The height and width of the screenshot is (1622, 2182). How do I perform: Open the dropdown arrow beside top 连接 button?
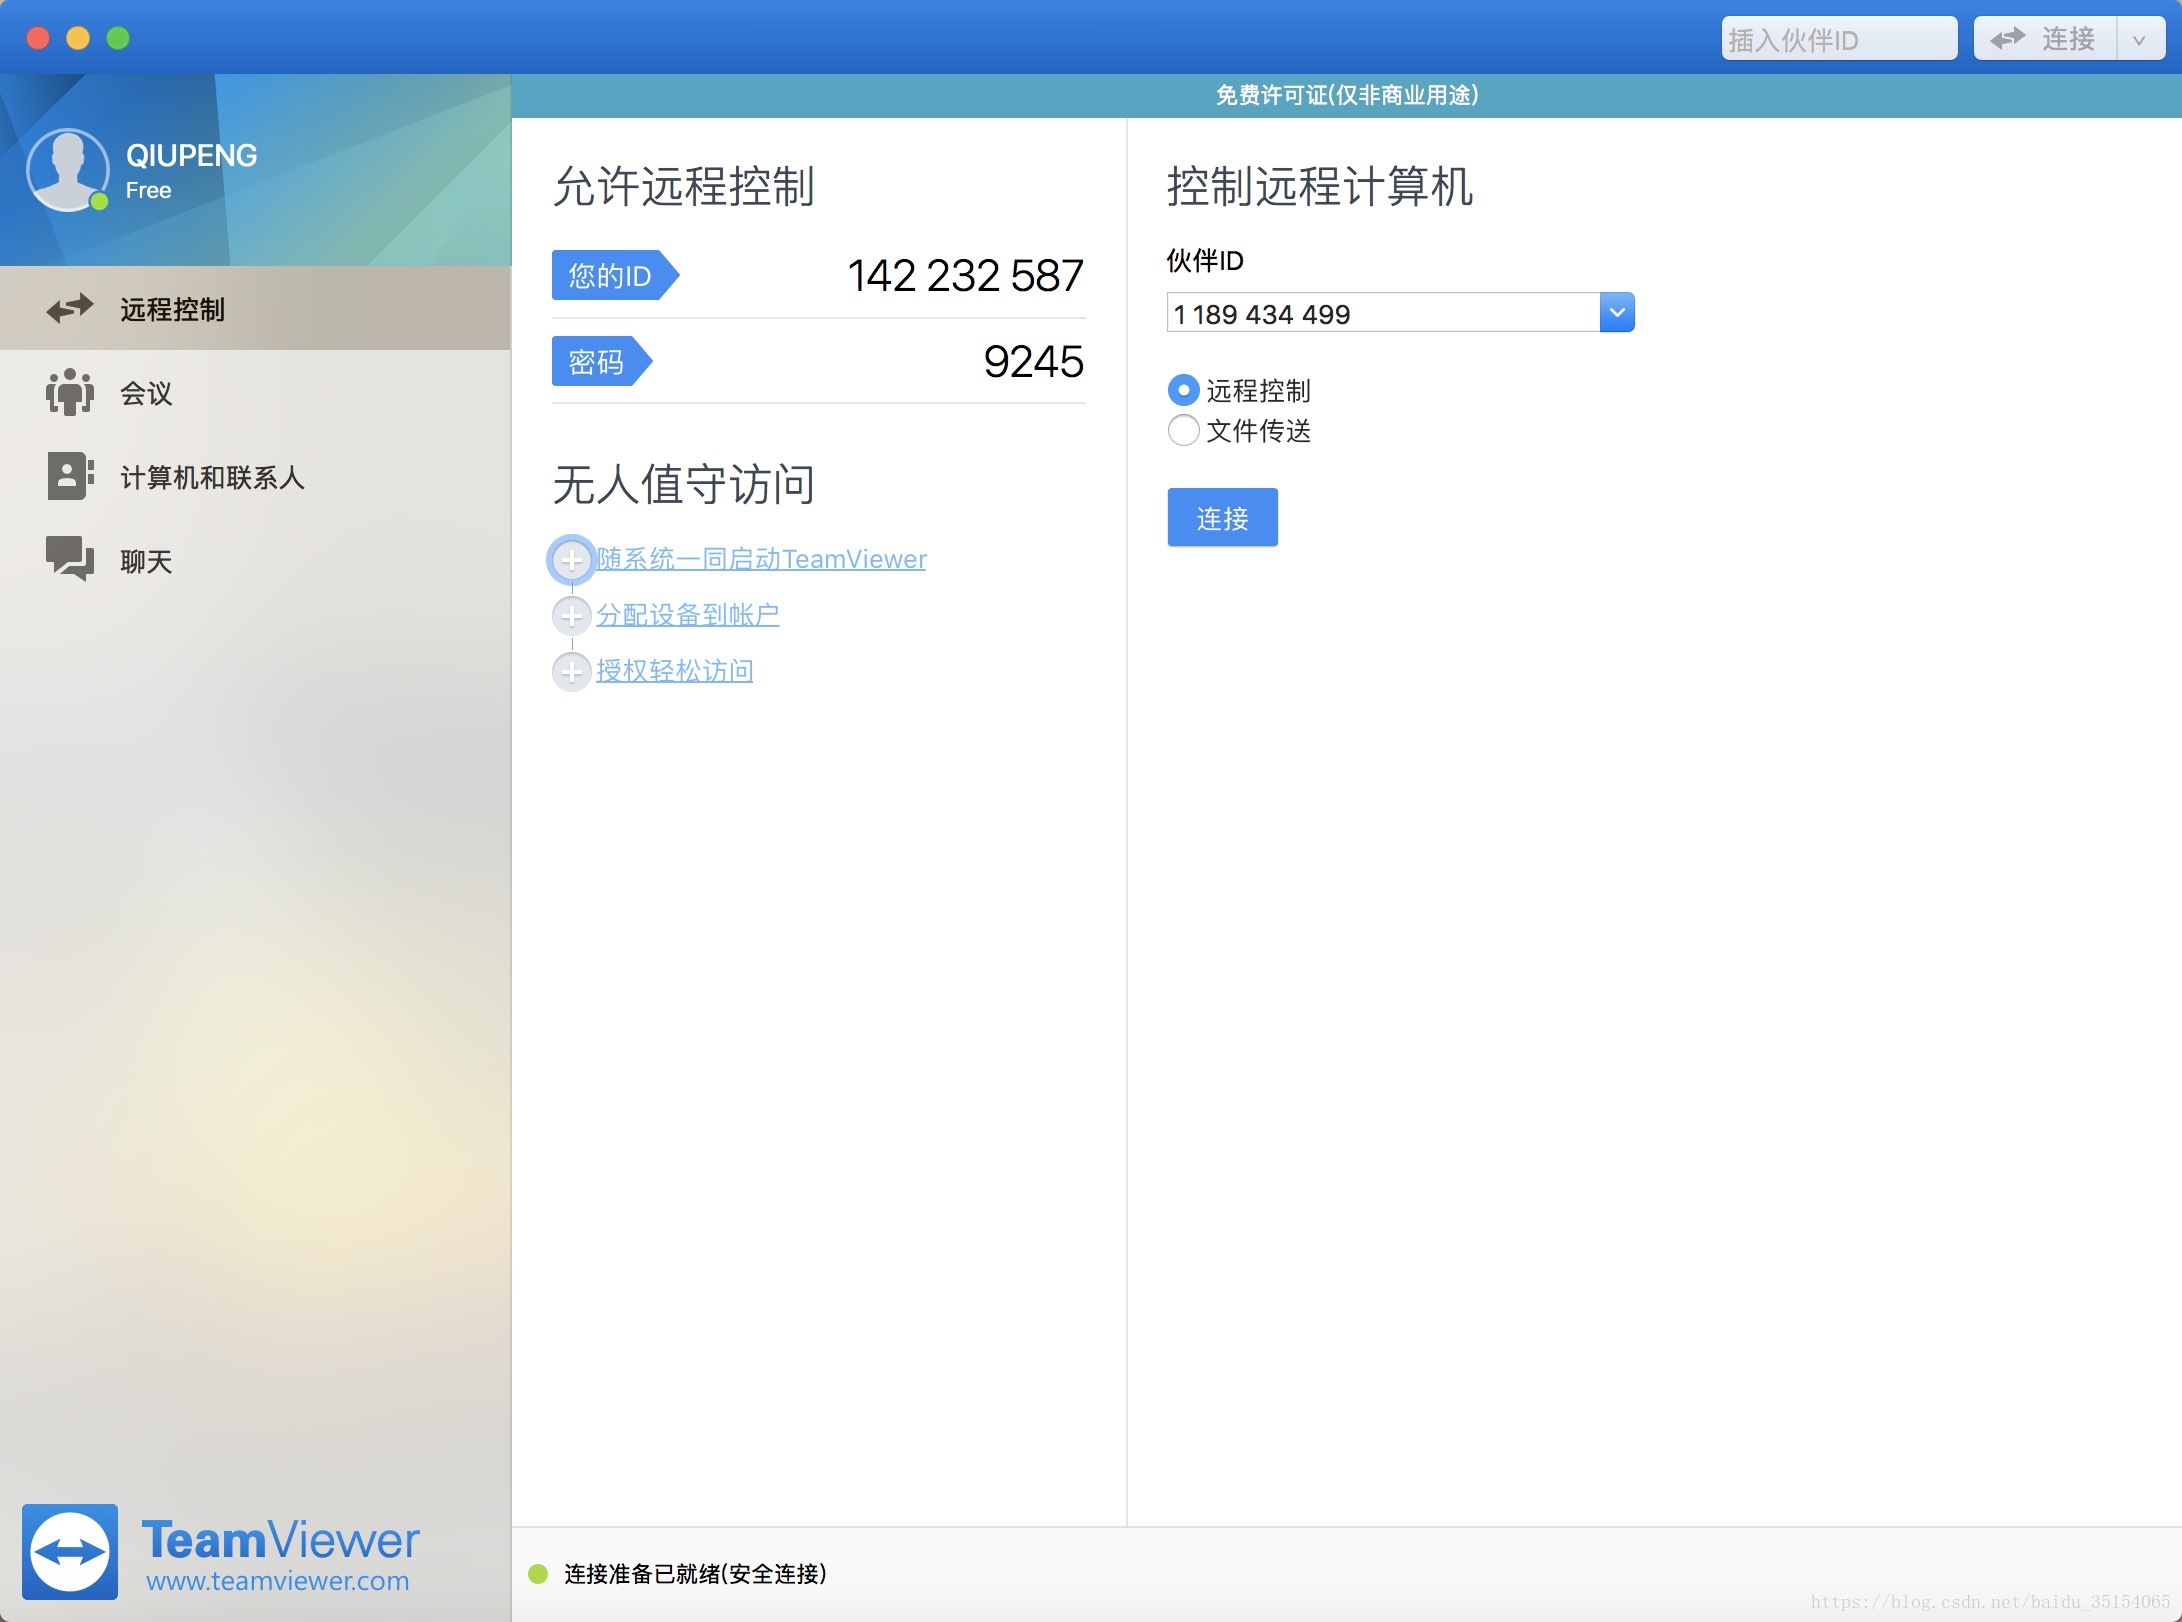point(2139,40)
